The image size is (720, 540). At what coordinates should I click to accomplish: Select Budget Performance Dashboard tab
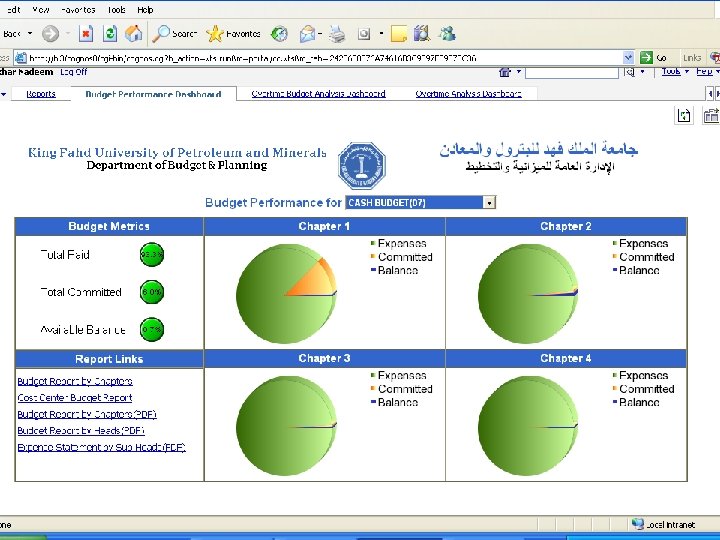click(153, 94)
